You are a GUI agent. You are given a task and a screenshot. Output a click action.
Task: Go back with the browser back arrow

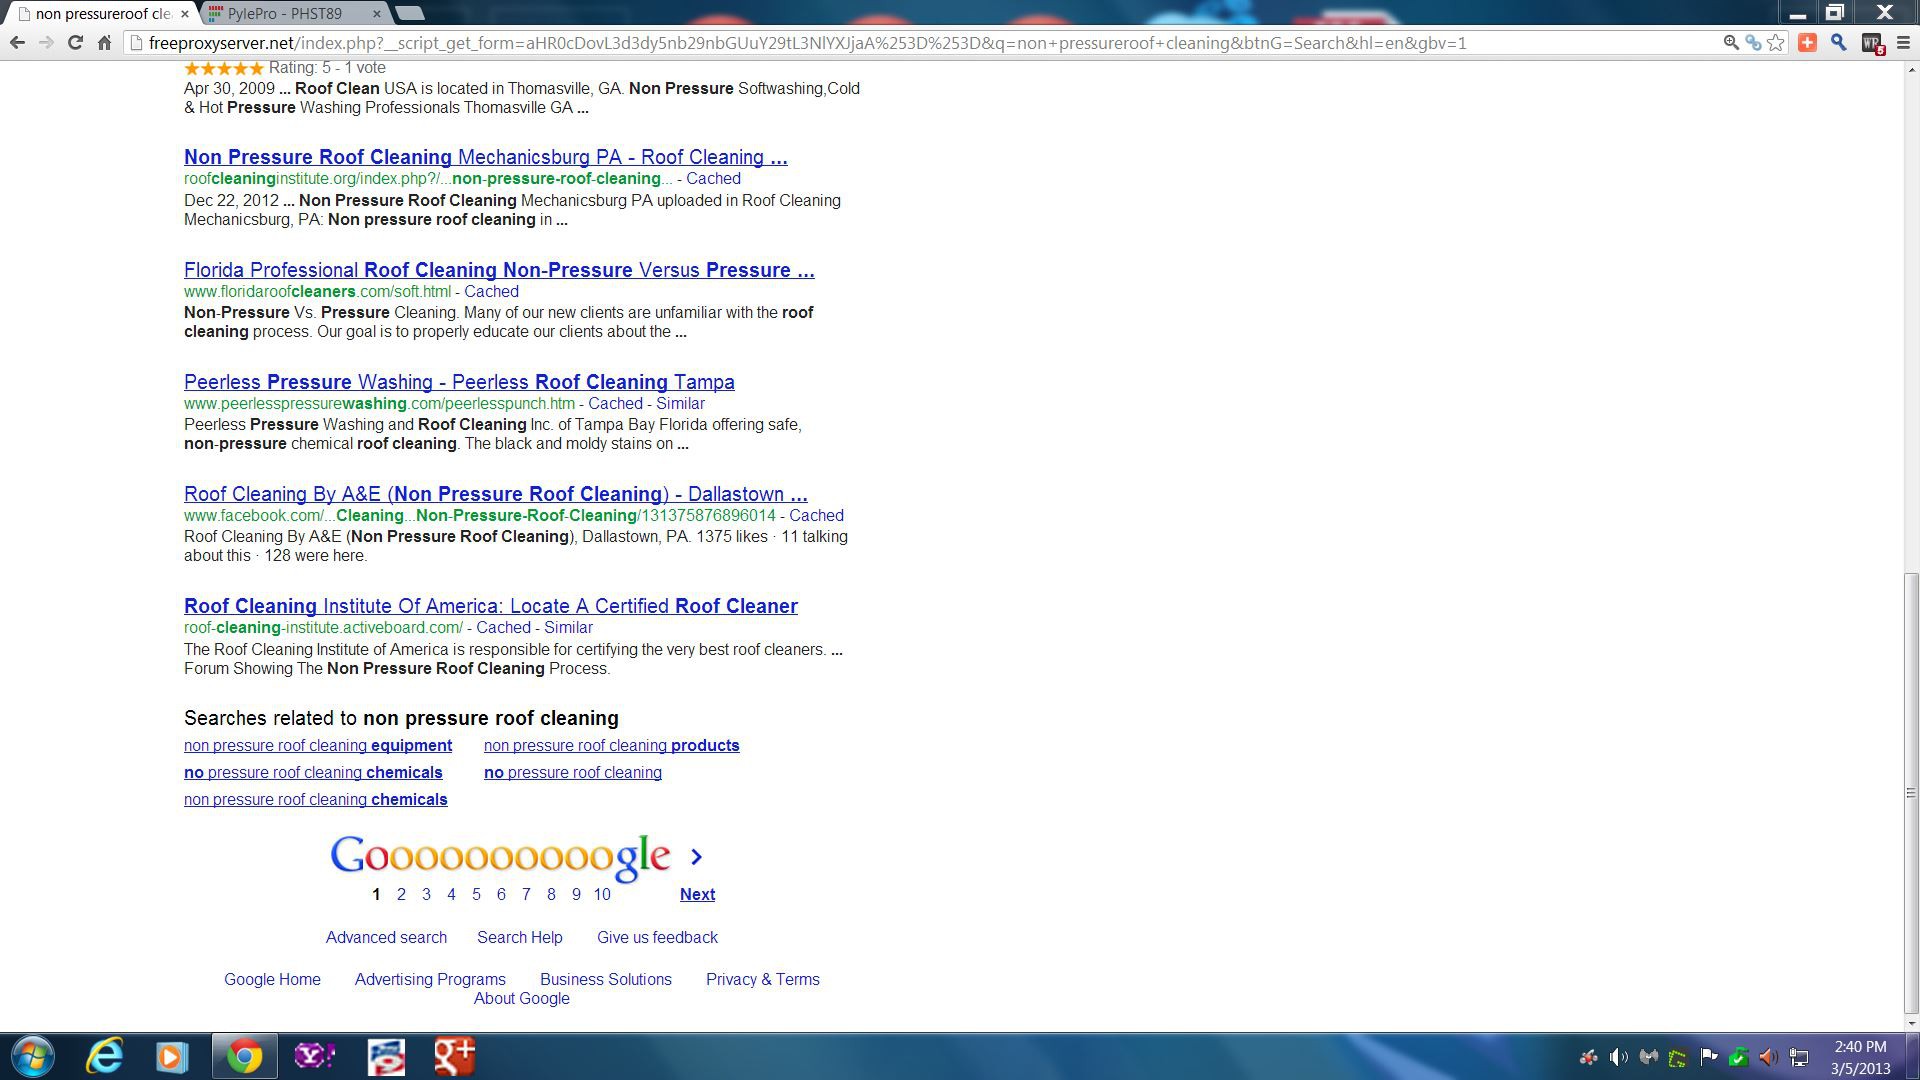(17, 42)
